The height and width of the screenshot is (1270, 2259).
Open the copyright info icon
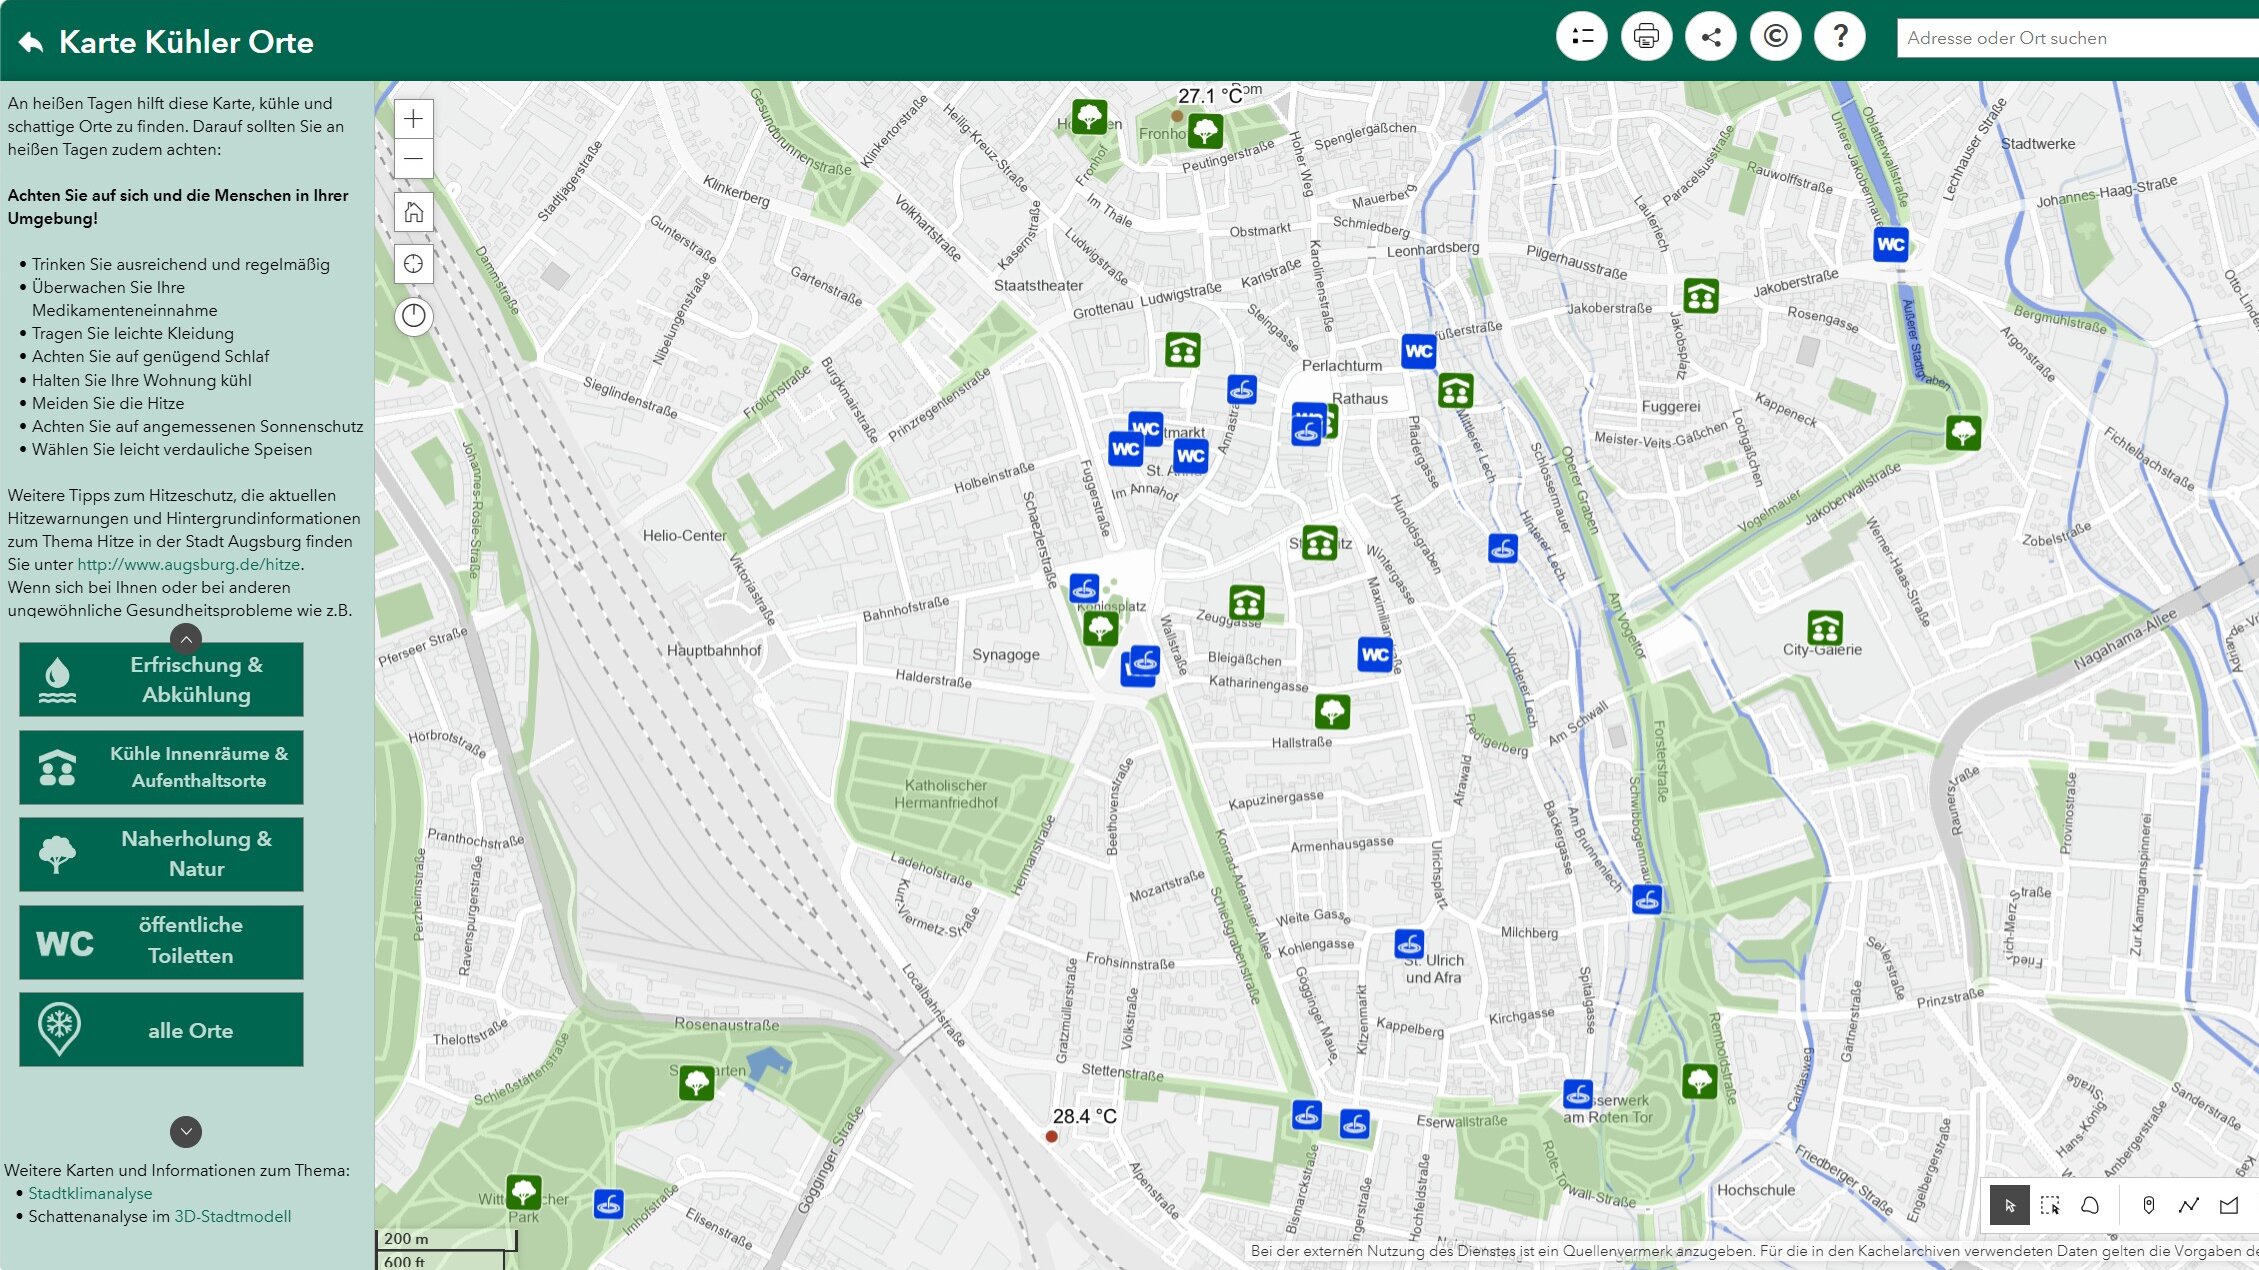[1776, 37]
